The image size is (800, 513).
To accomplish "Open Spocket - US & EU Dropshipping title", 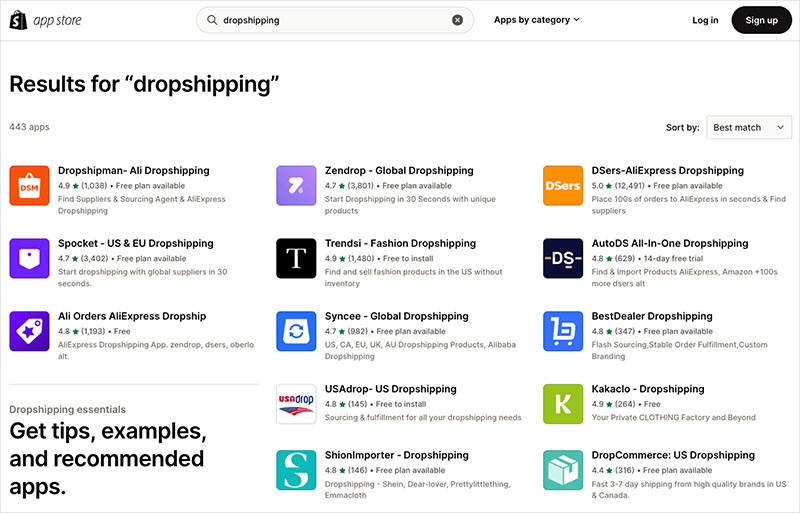I will pos(136,243).
